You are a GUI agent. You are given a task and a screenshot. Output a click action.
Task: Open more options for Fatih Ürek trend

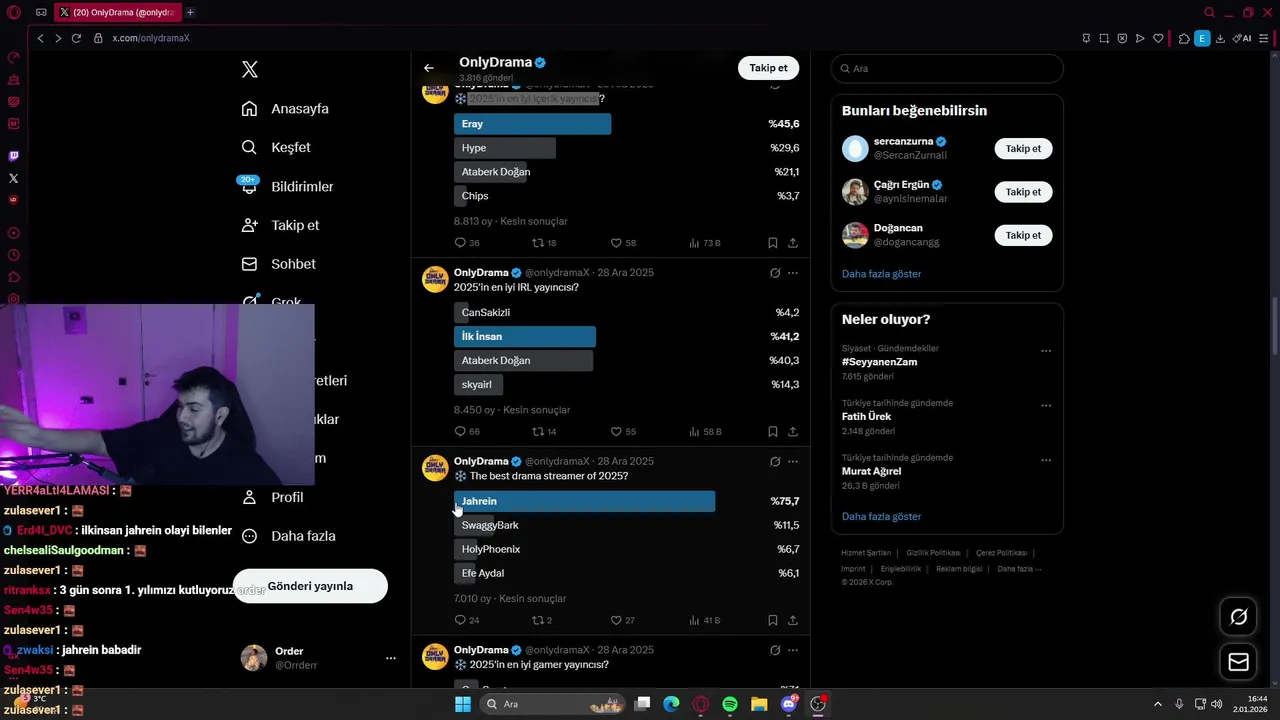[x=1046, y=405]
